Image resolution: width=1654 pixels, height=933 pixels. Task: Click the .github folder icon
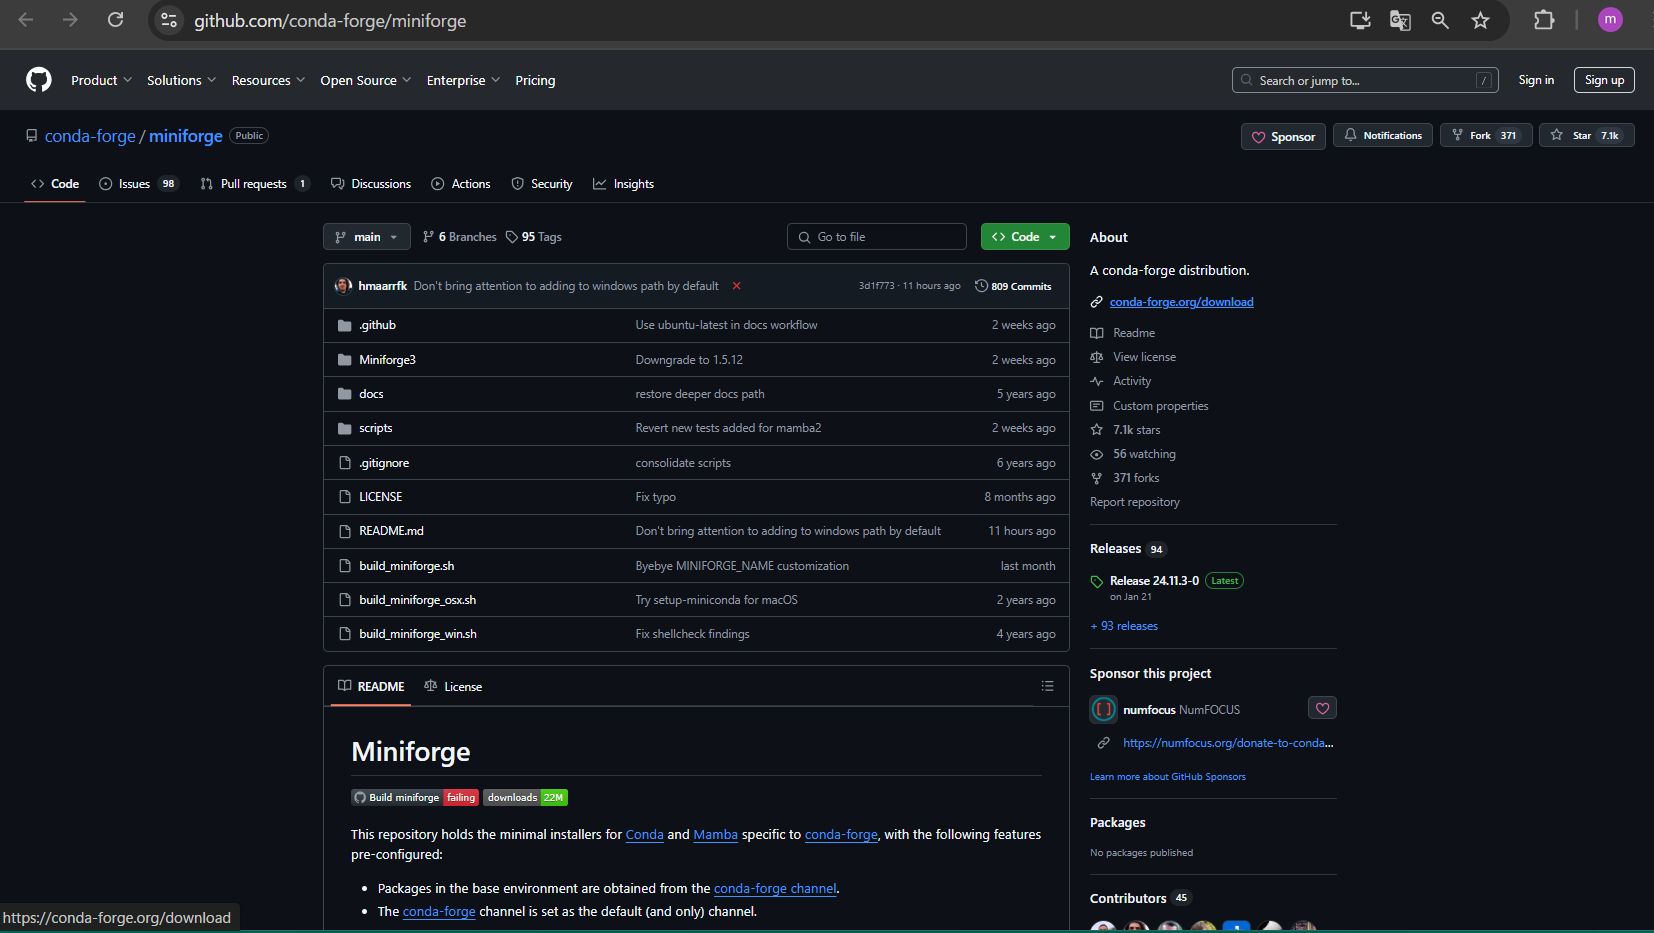[344, 324]
